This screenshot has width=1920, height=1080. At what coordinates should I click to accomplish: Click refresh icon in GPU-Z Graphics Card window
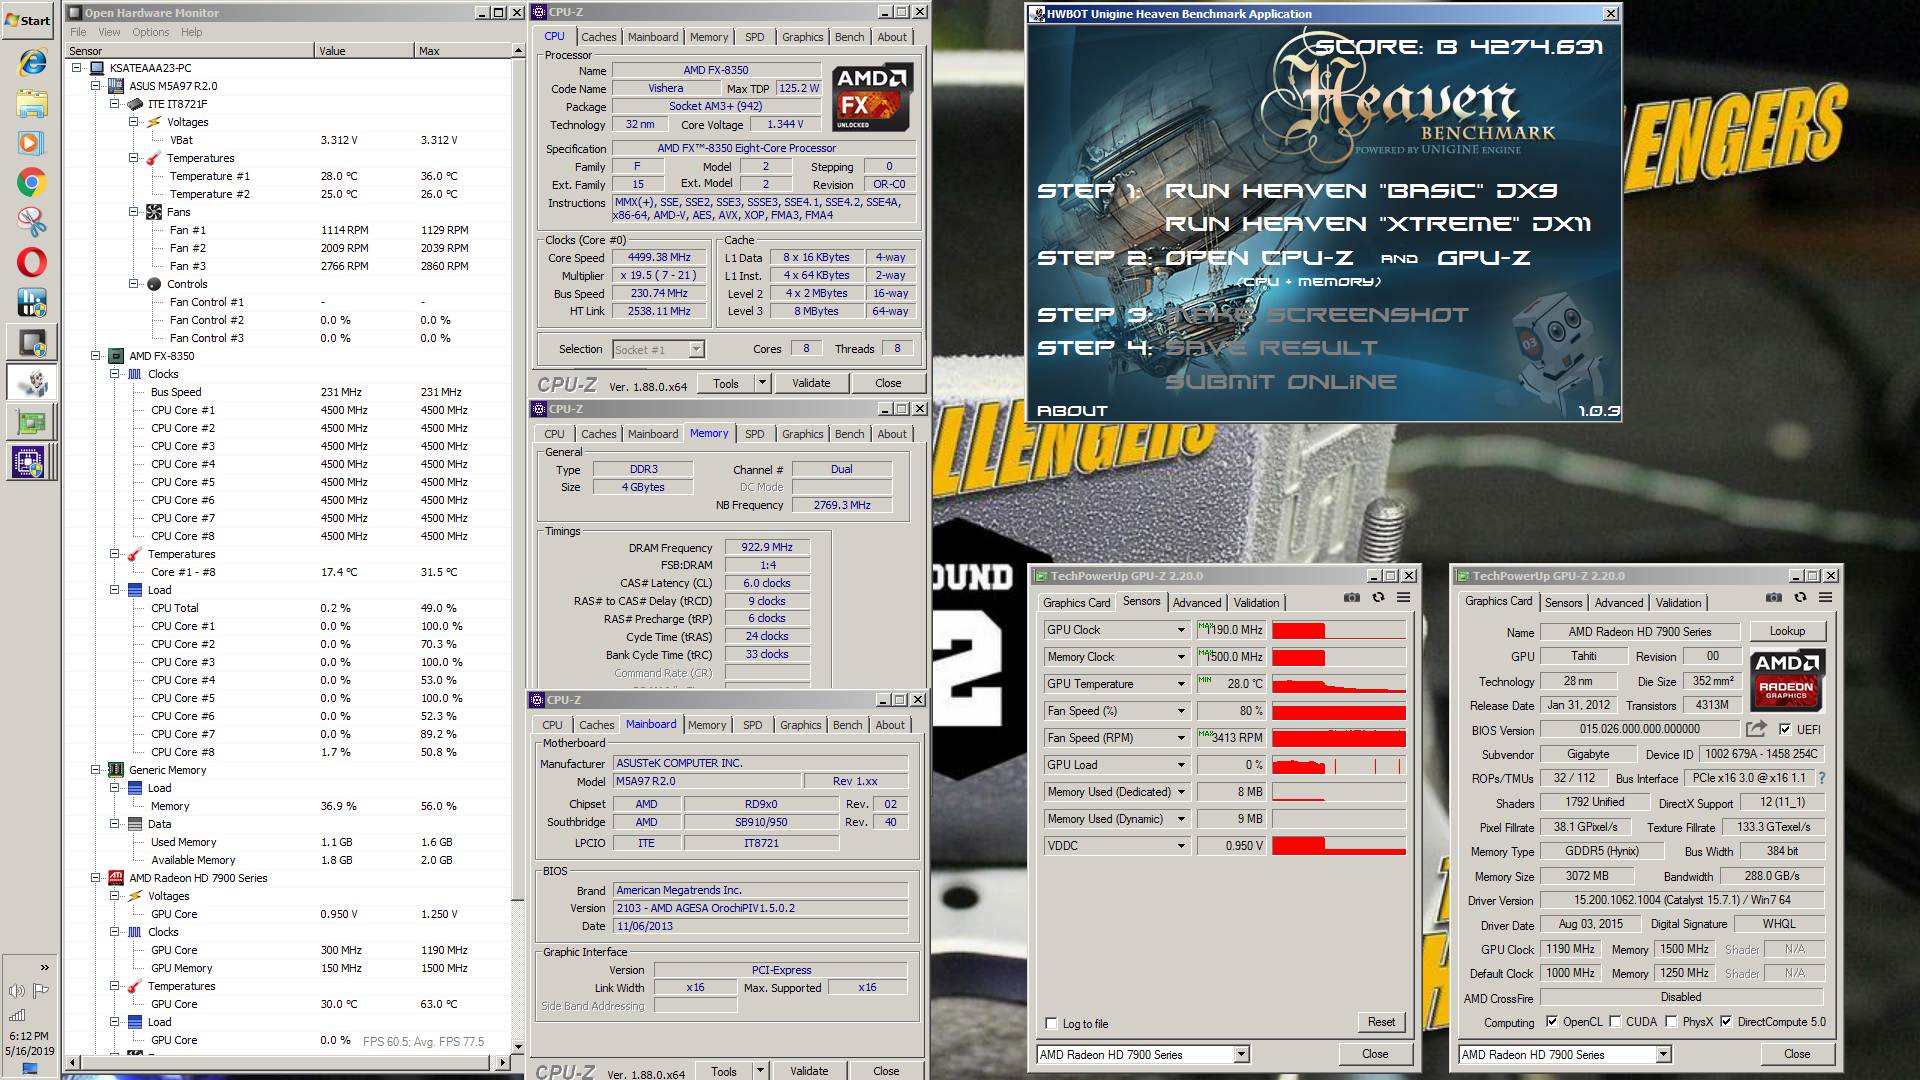(1800, 597)
